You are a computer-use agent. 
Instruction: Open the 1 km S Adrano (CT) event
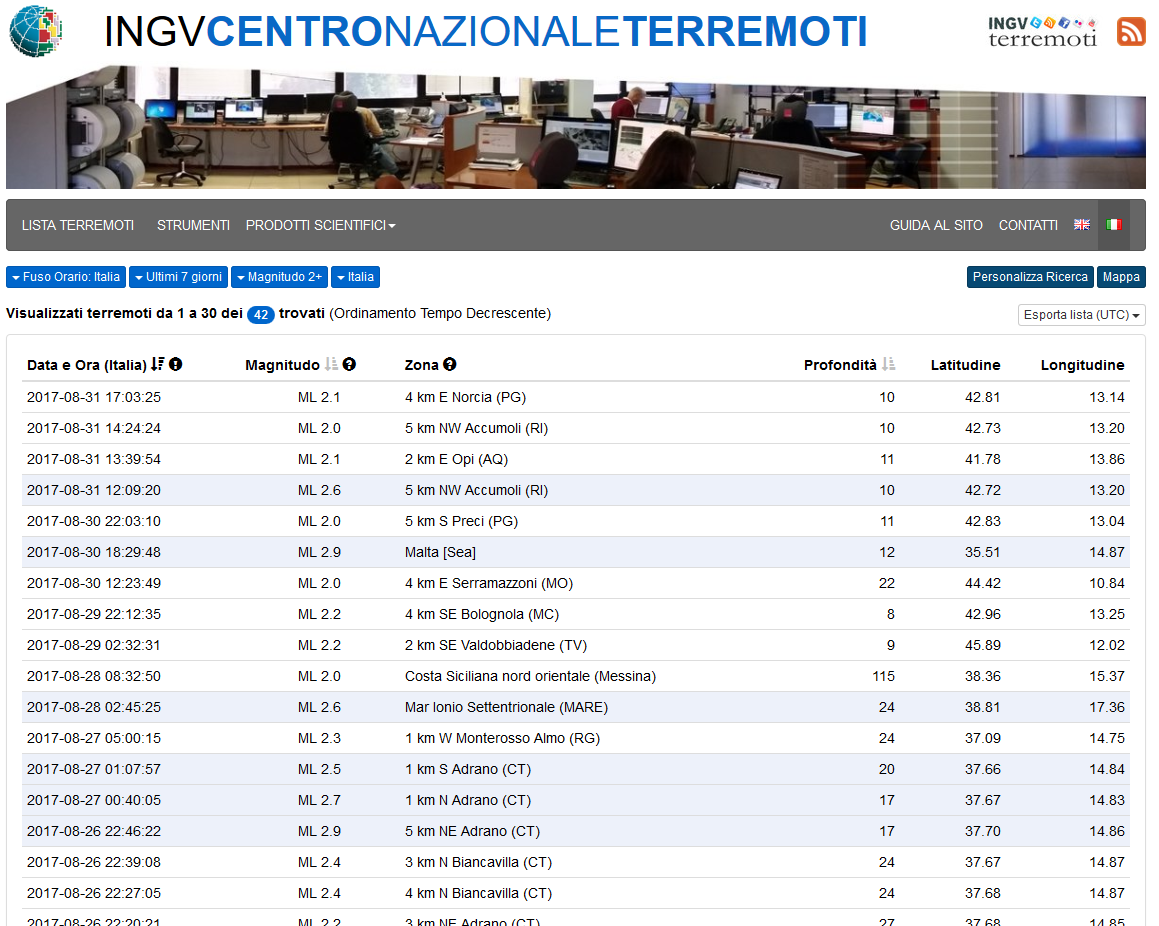click(x=468, y=769)
